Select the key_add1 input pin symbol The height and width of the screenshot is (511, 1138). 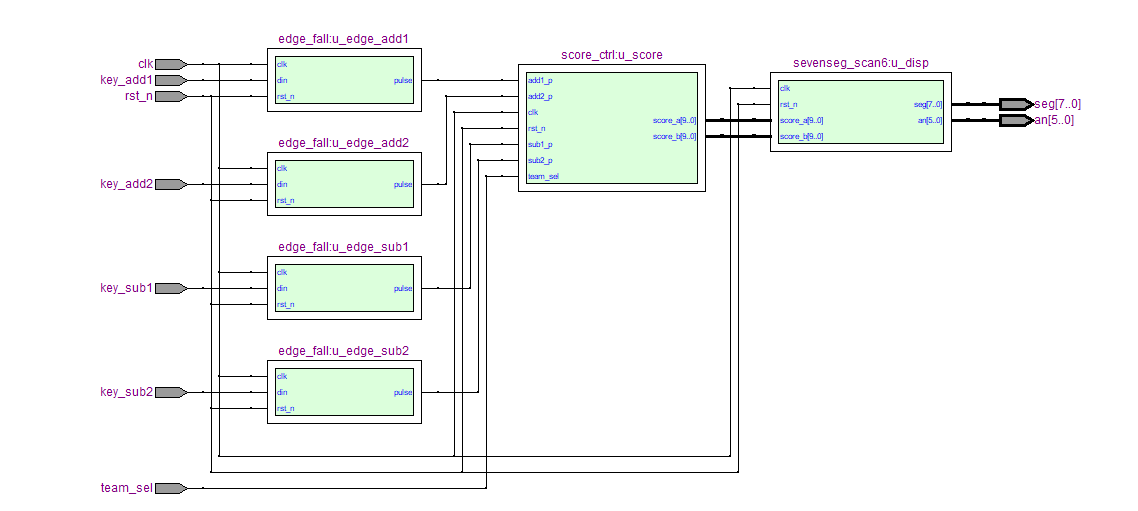click(x=171, y=81)
